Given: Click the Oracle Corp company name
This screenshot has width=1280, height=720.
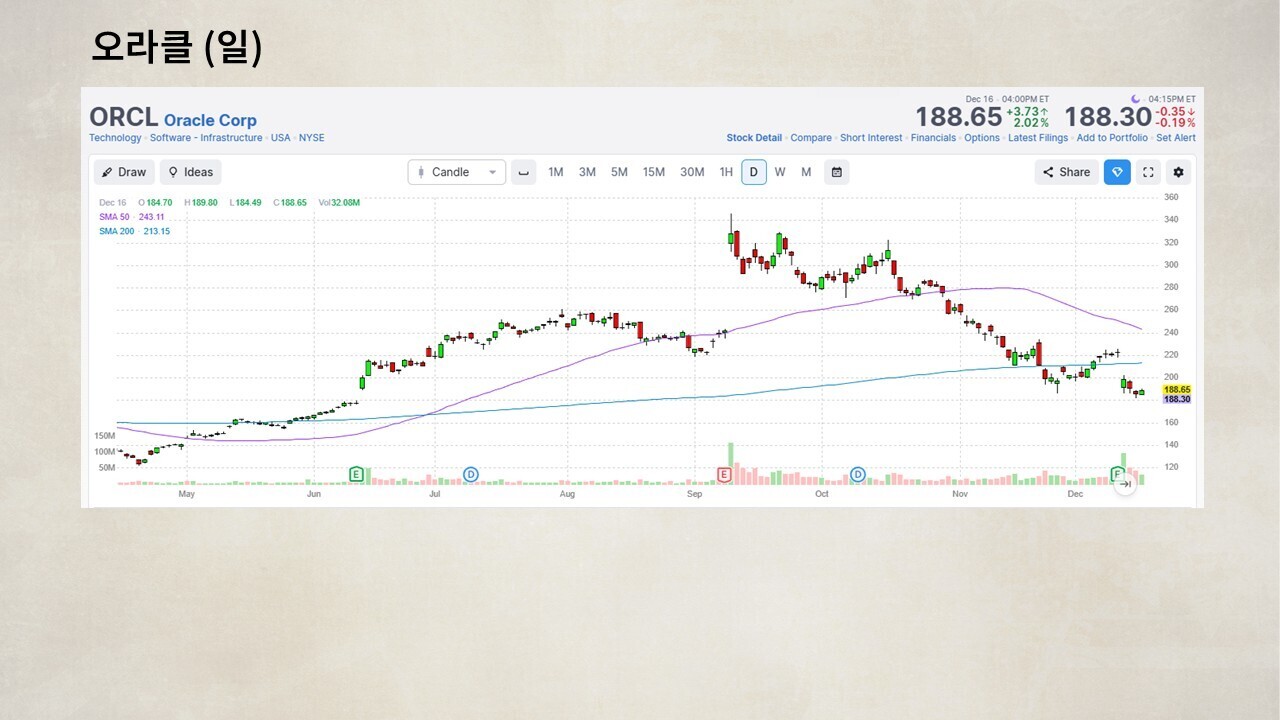Looking at the screenshot, I should (x=210, y=121).
